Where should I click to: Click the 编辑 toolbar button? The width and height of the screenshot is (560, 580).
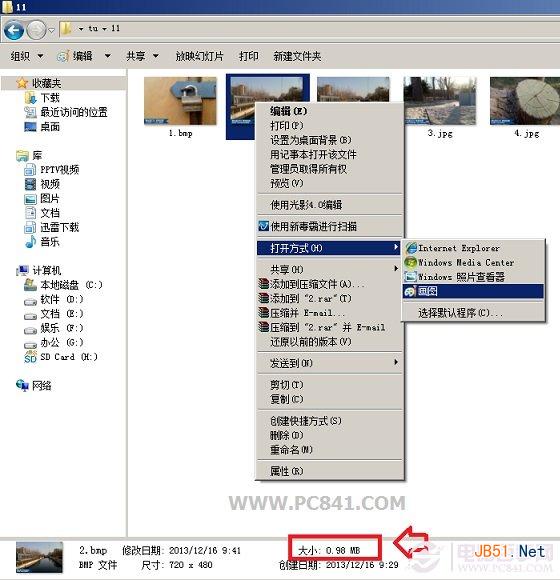click(x=75, y=56)
